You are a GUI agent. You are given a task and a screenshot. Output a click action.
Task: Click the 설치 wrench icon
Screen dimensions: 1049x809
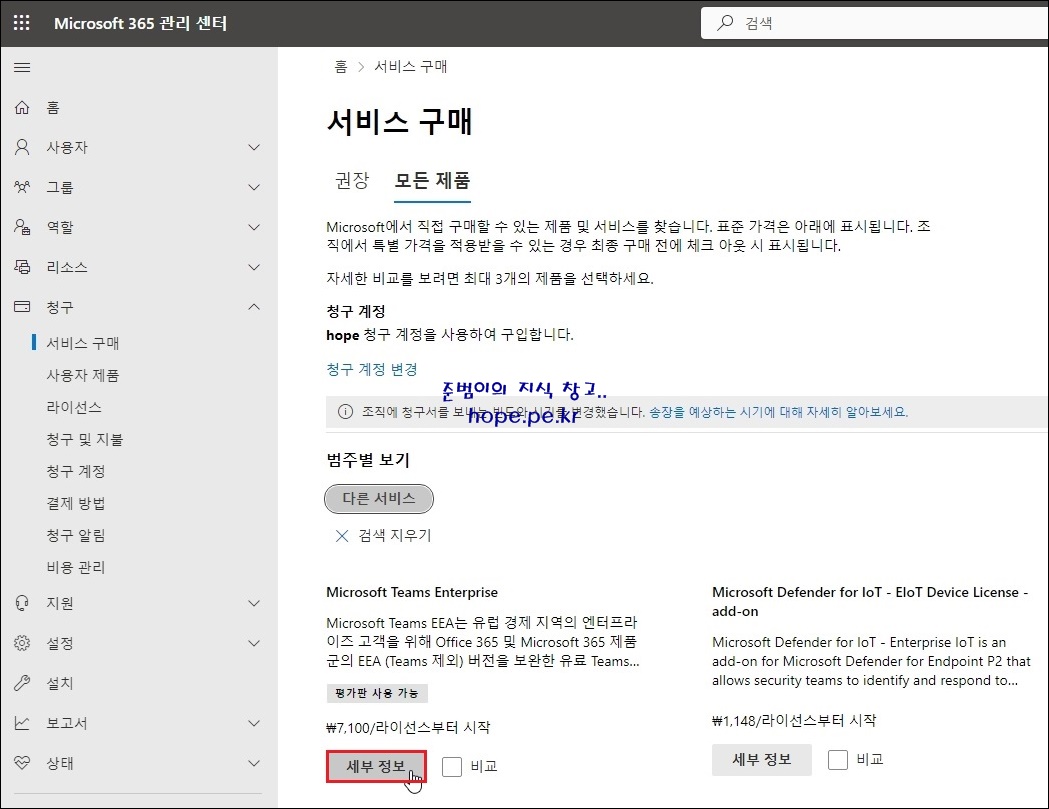22,683
